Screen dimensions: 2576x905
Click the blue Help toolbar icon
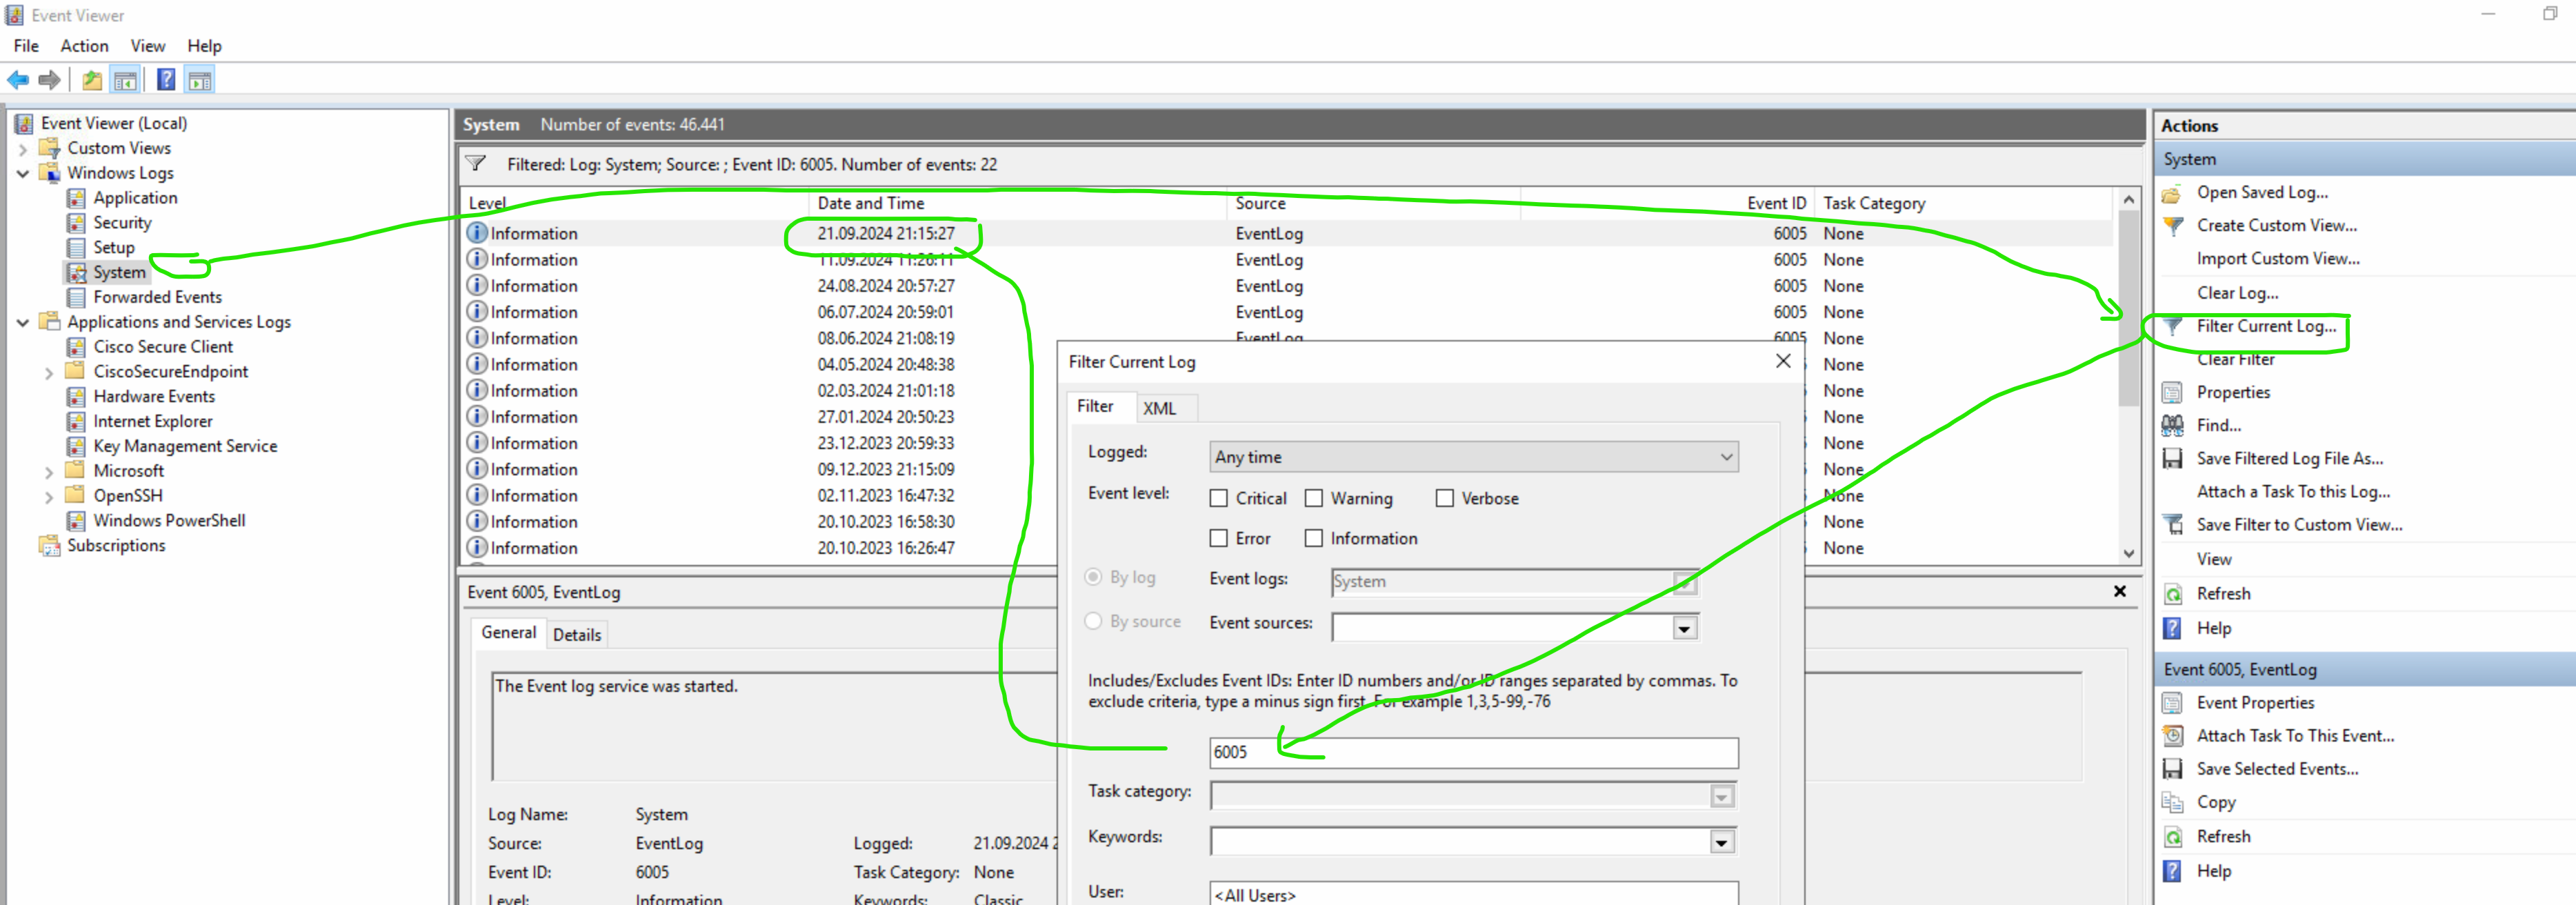coord(166,80)
